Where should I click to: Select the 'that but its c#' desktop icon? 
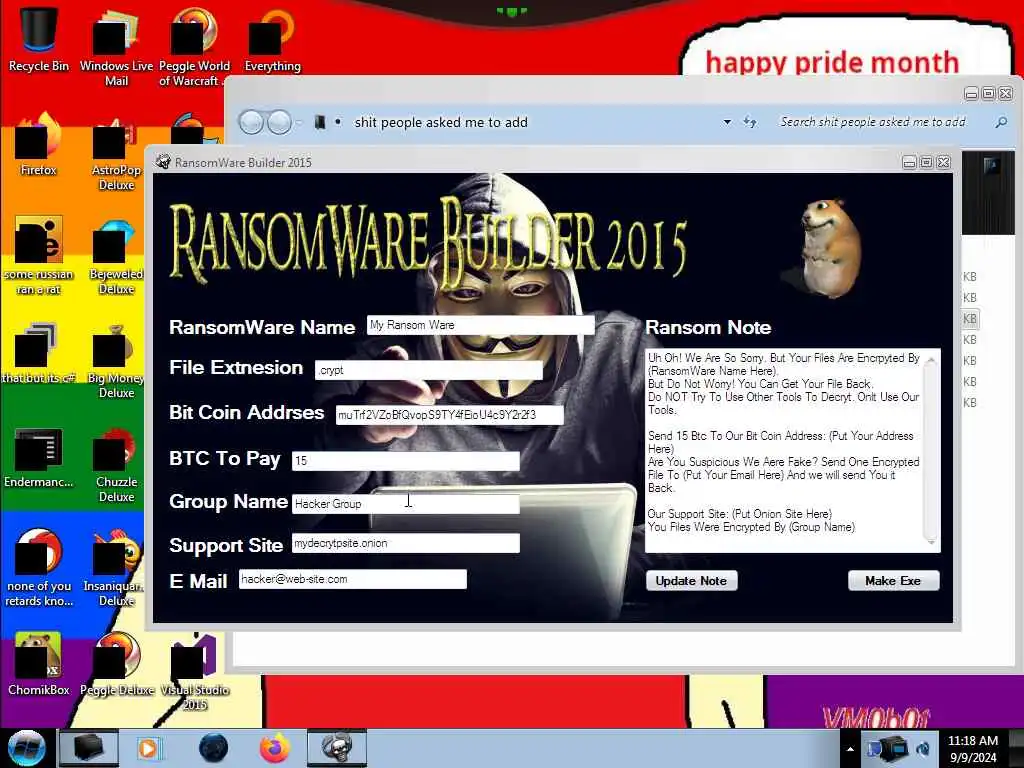tap(38, 353)
